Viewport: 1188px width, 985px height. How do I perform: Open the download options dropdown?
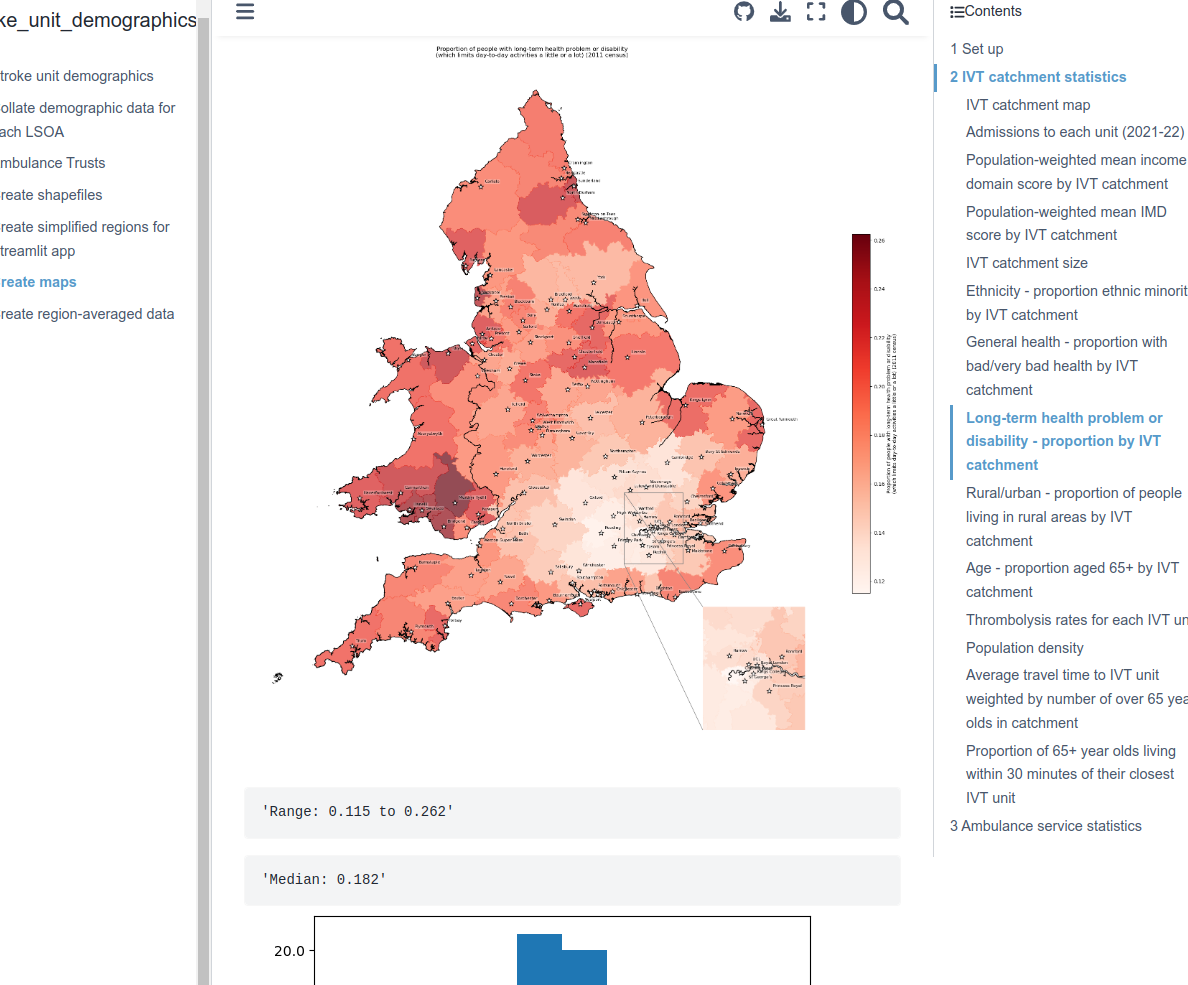click(x=781, y=12)
